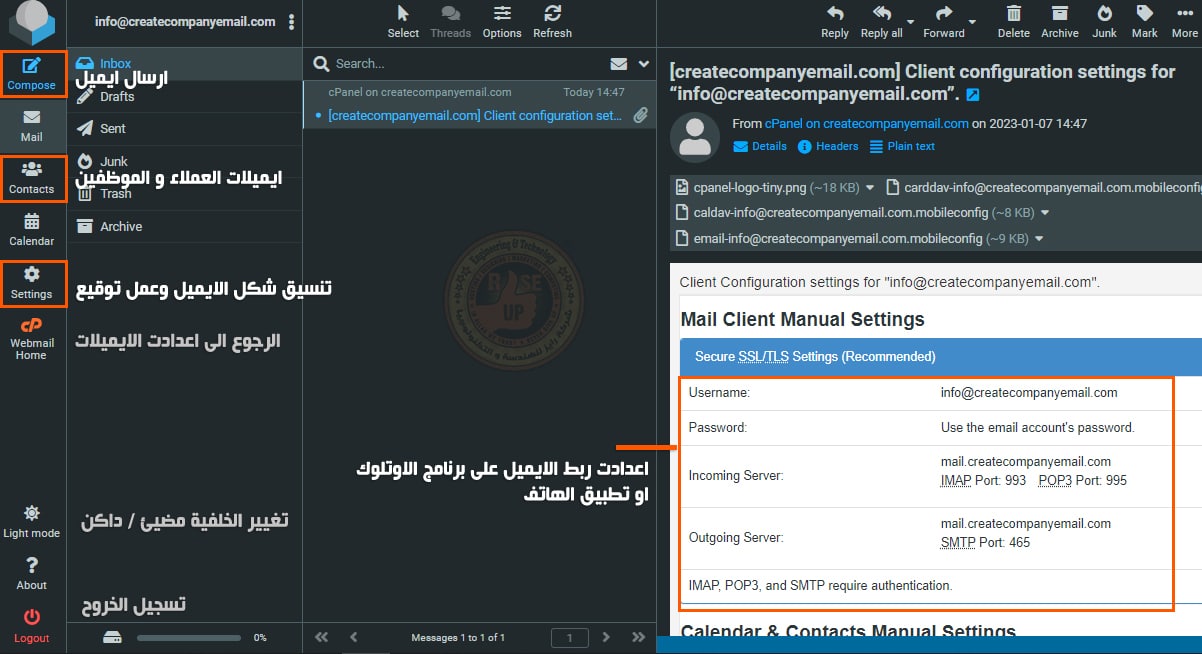Toggle Light mode in sidebar

click(x=32, y=521)
